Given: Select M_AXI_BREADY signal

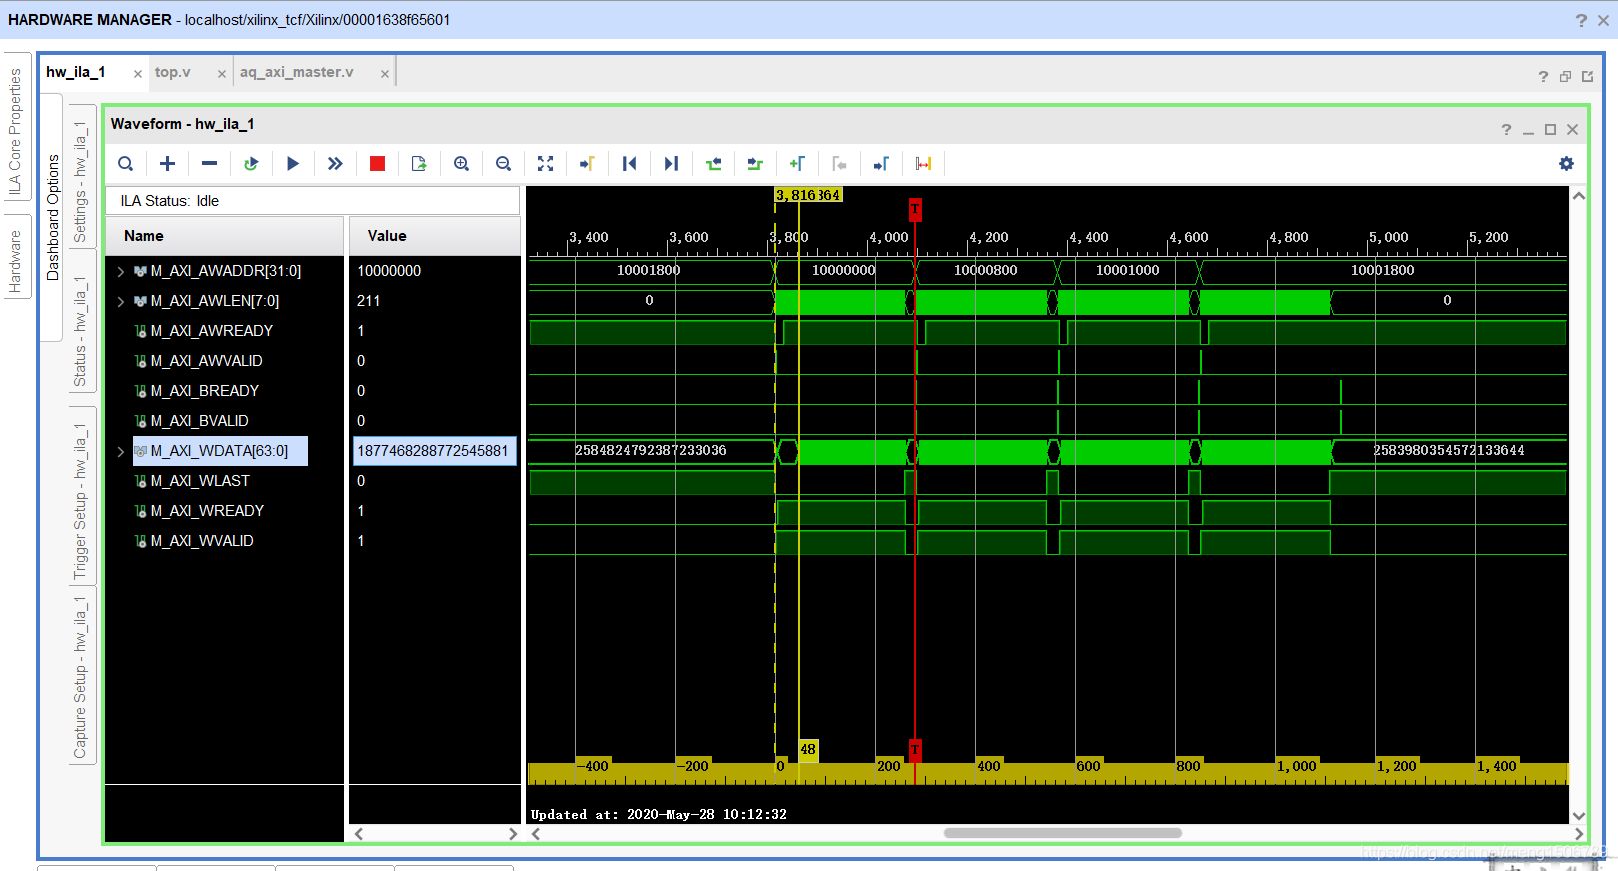Looking at the screenshot, I should click(x=204, y=391).
